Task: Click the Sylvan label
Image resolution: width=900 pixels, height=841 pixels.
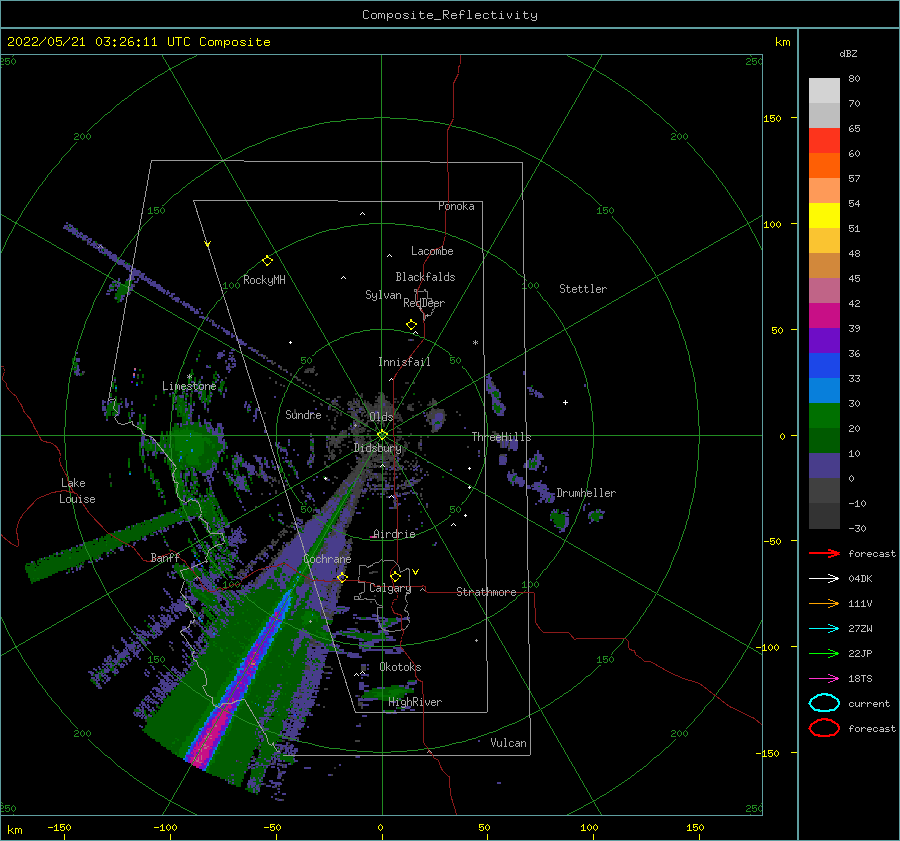Action: (383, 295)
